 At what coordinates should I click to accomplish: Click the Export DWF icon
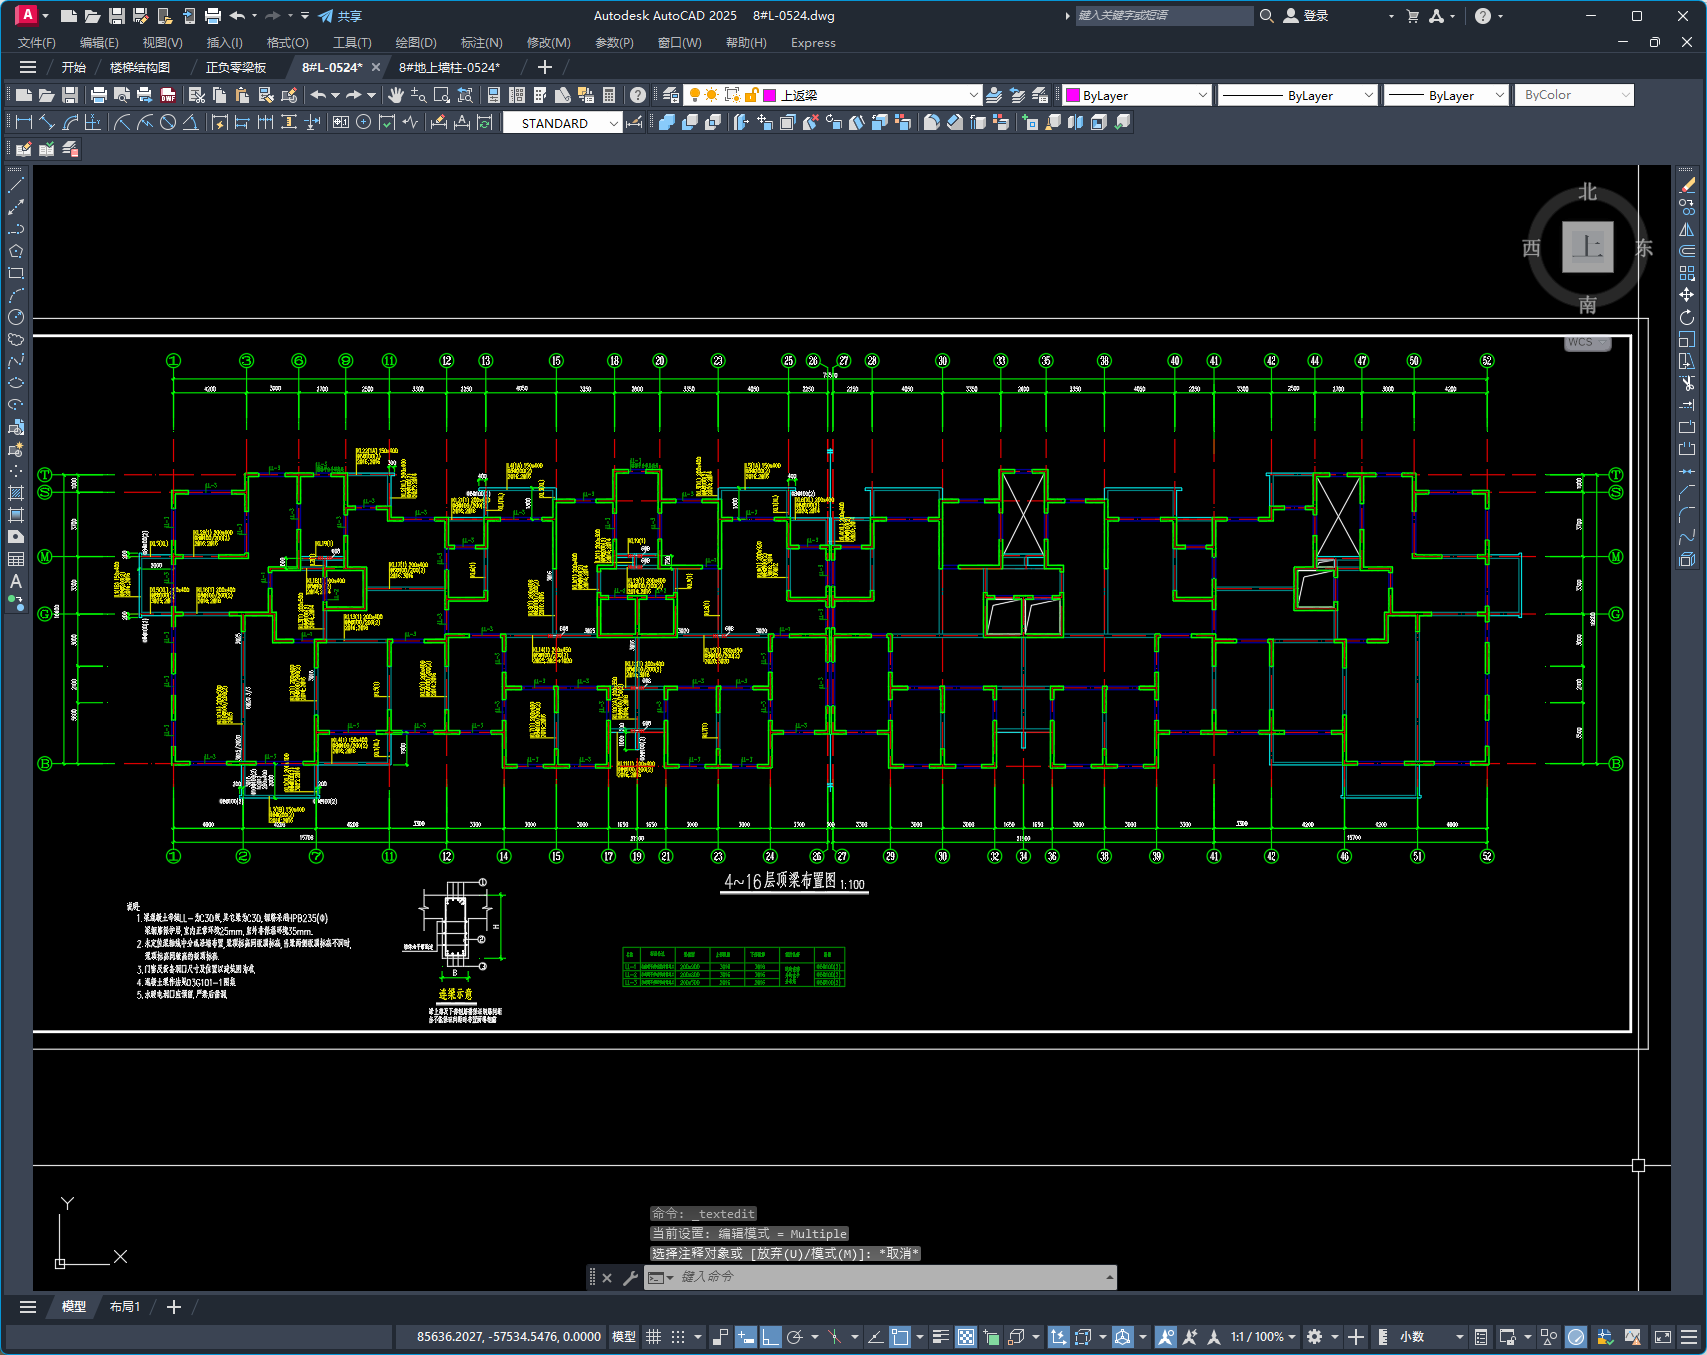click(x=168, y=95)
